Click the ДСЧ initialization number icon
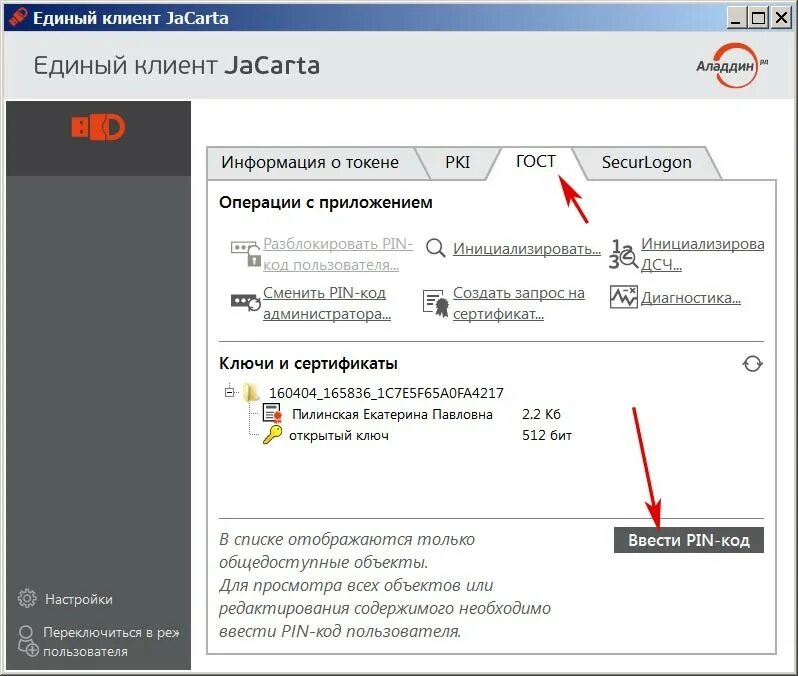This screenshot has height=676, width=798. (623, 254)
